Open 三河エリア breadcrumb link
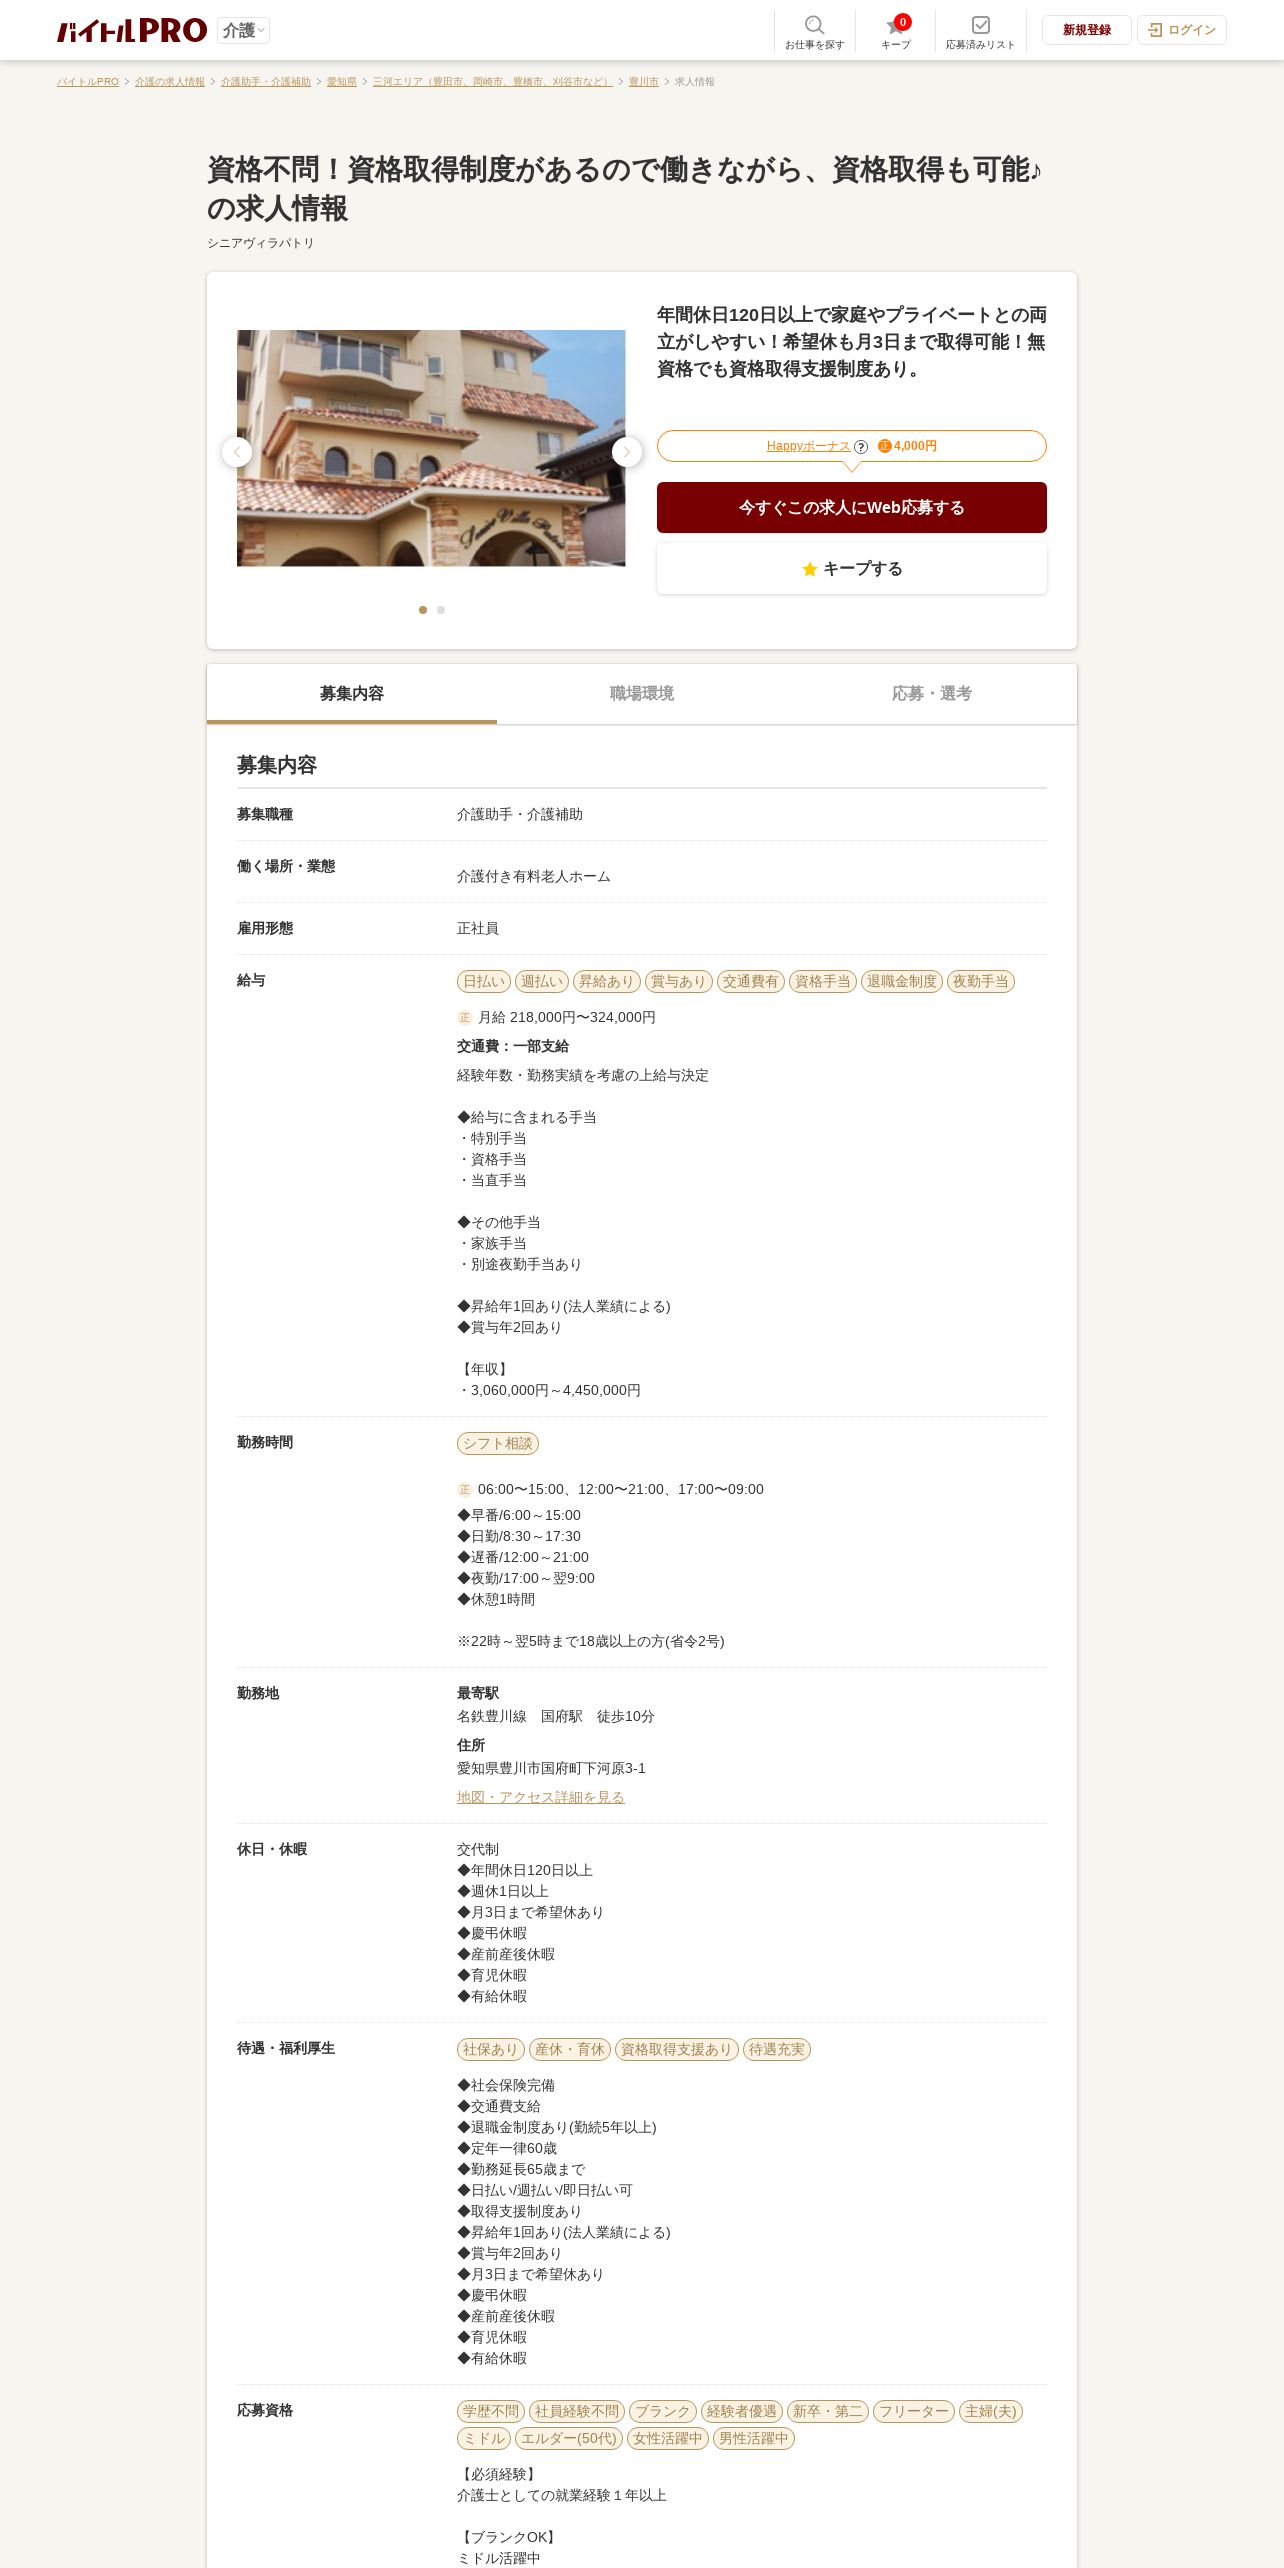 point(493,82)
